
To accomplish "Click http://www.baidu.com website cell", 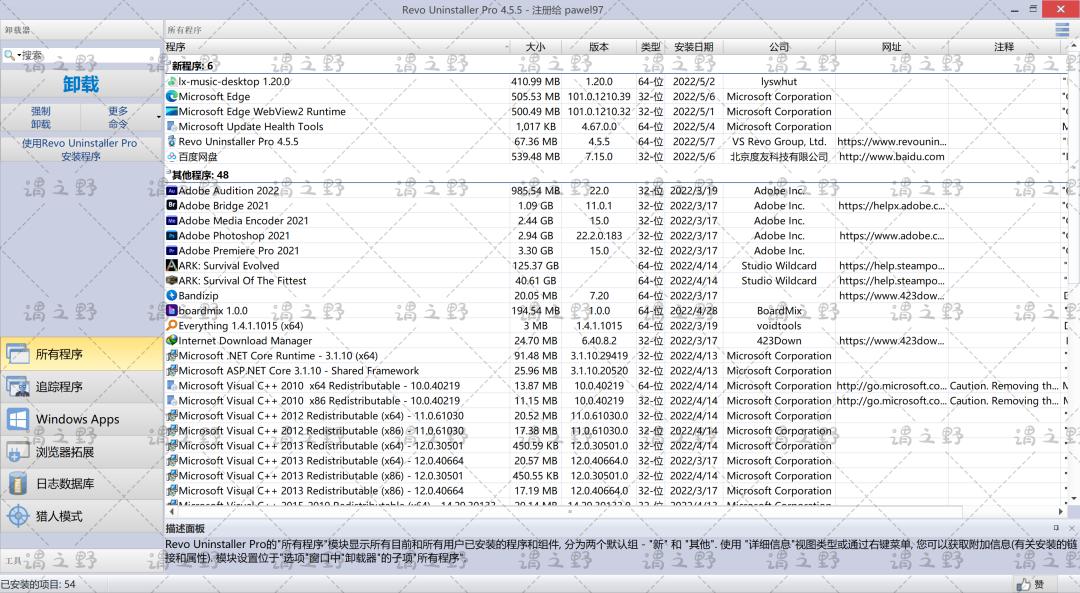I will click(891, 156).
